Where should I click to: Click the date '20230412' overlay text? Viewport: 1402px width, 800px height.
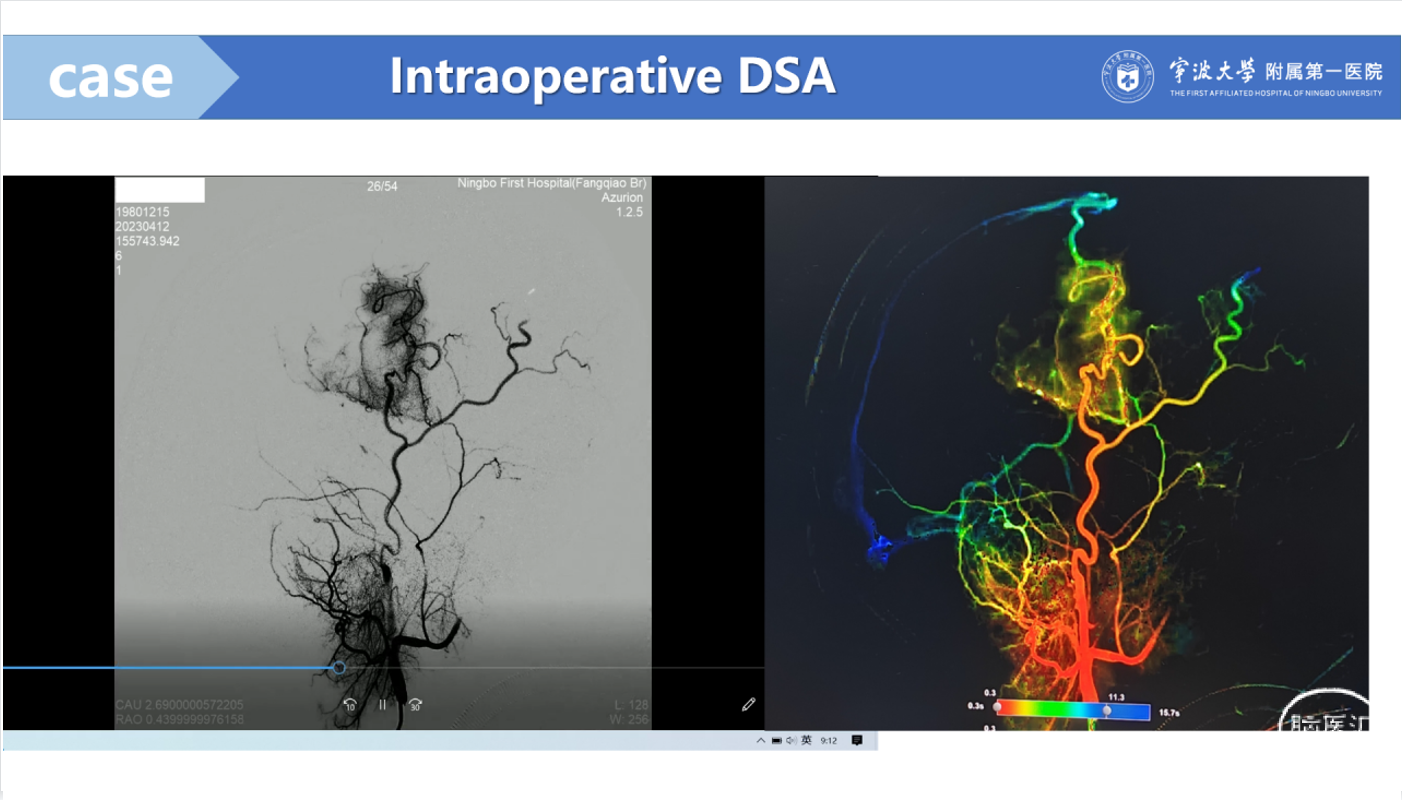click(142, 227)
